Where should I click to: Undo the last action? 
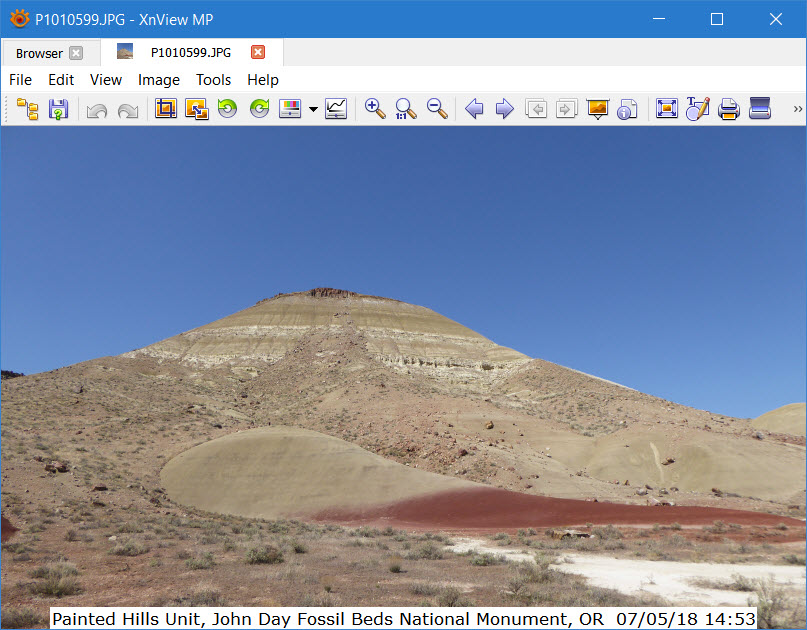coord(96,109)
